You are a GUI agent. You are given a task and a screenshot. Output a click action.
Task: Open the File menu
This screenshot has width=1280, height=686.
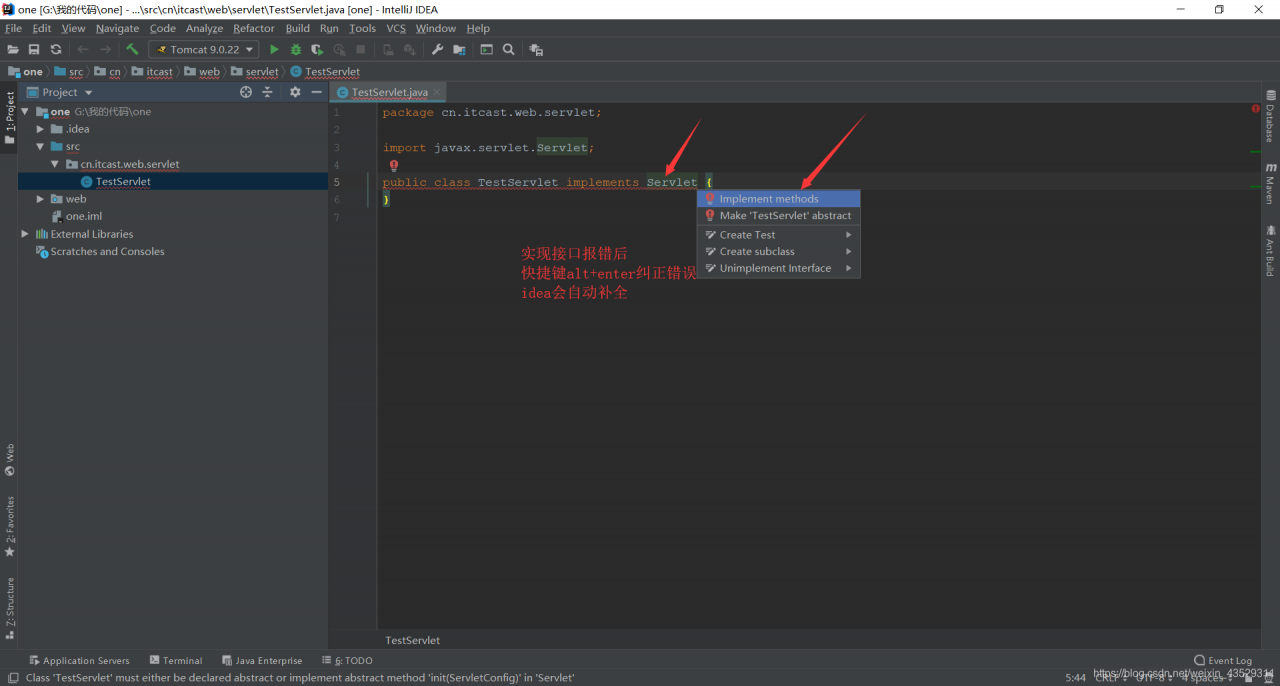(x=13, y=28)
